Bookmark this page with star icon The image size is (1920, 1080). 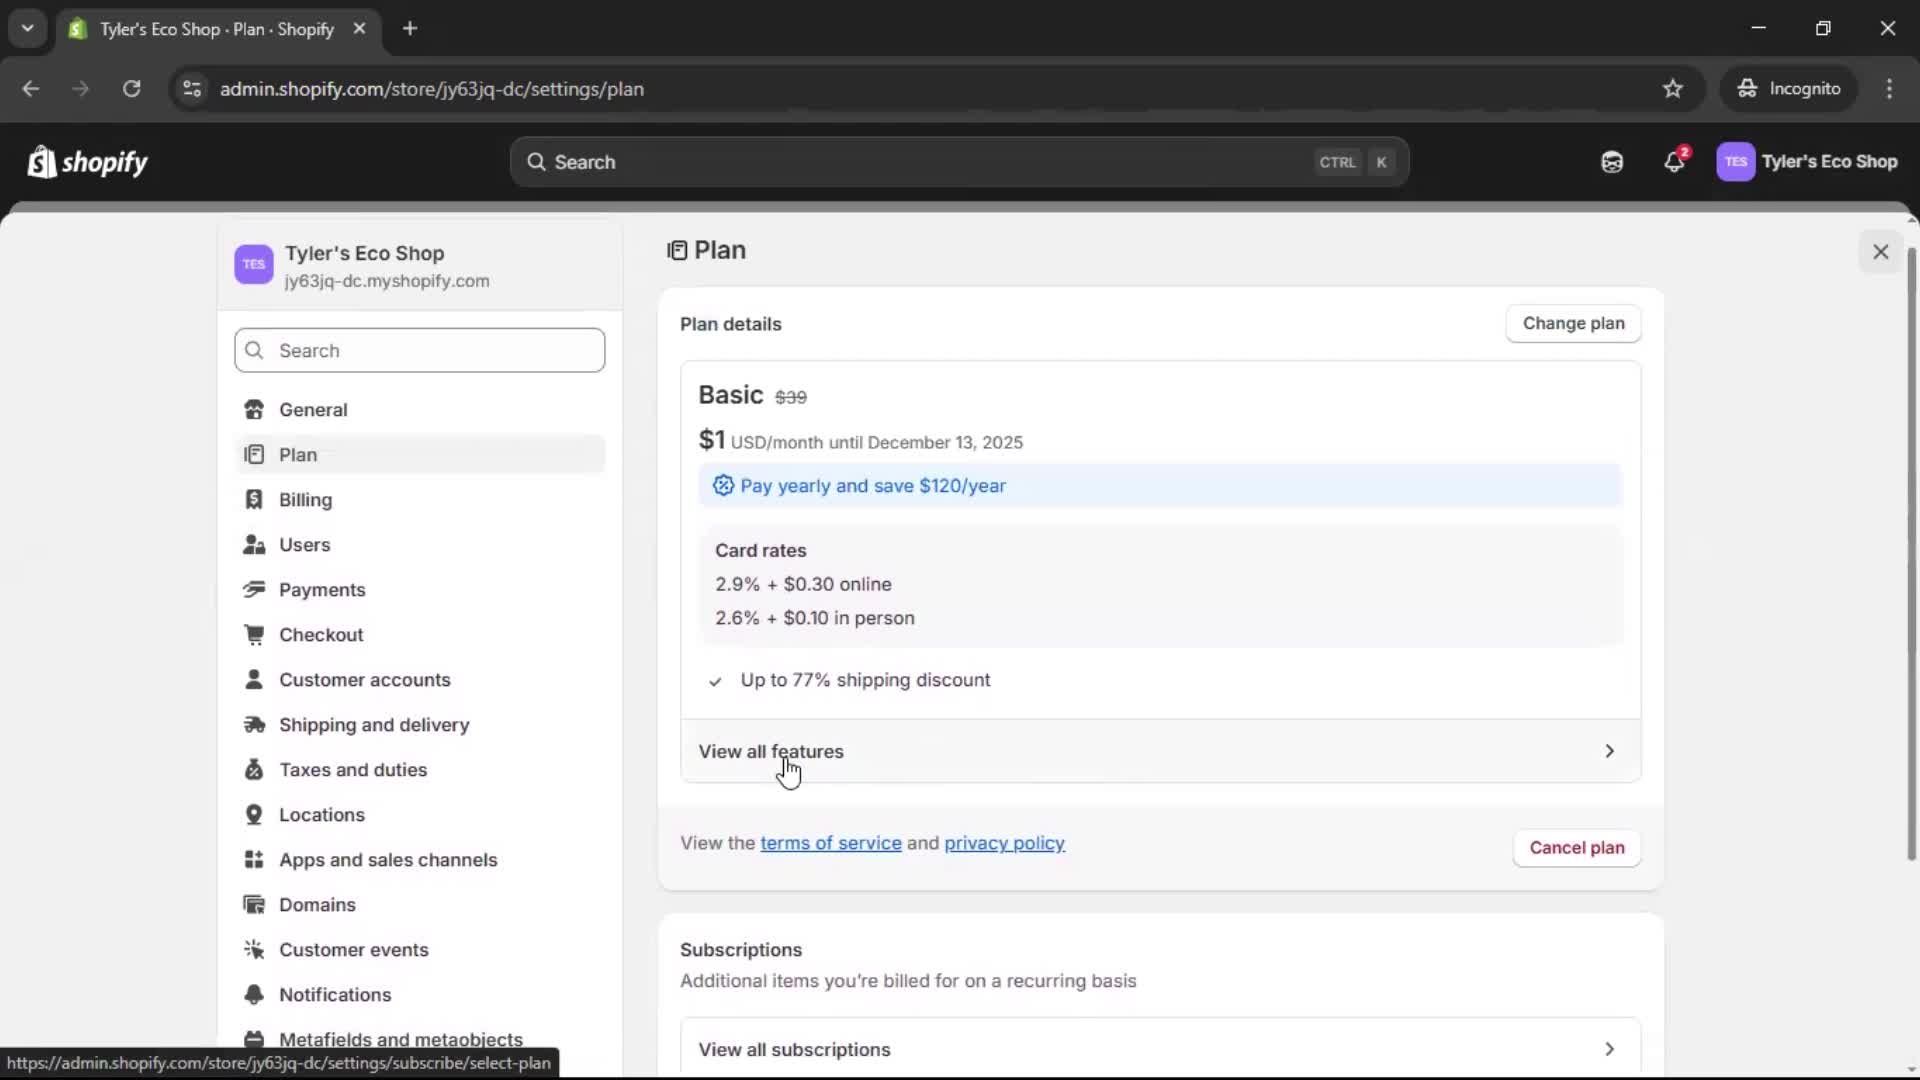(x=1672, y=89)
